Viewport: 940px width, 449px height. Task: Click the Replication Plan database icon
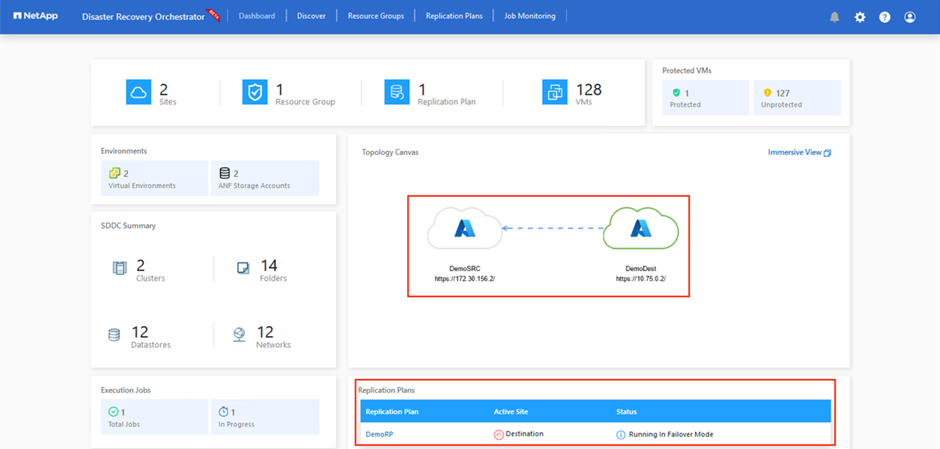(397, 92)
